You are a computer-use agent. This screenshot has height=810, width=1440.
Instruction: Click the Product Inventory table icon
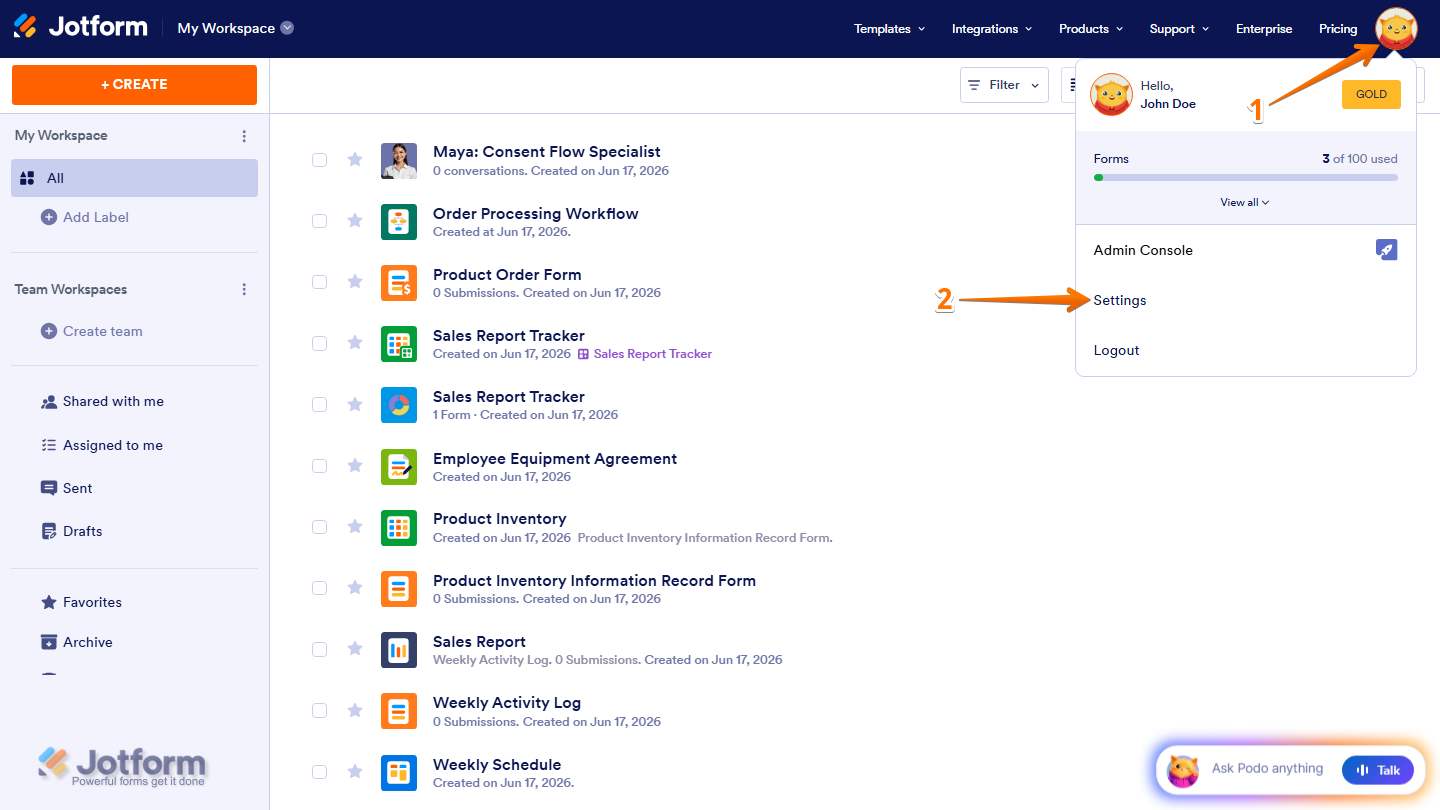coord(399,527)
